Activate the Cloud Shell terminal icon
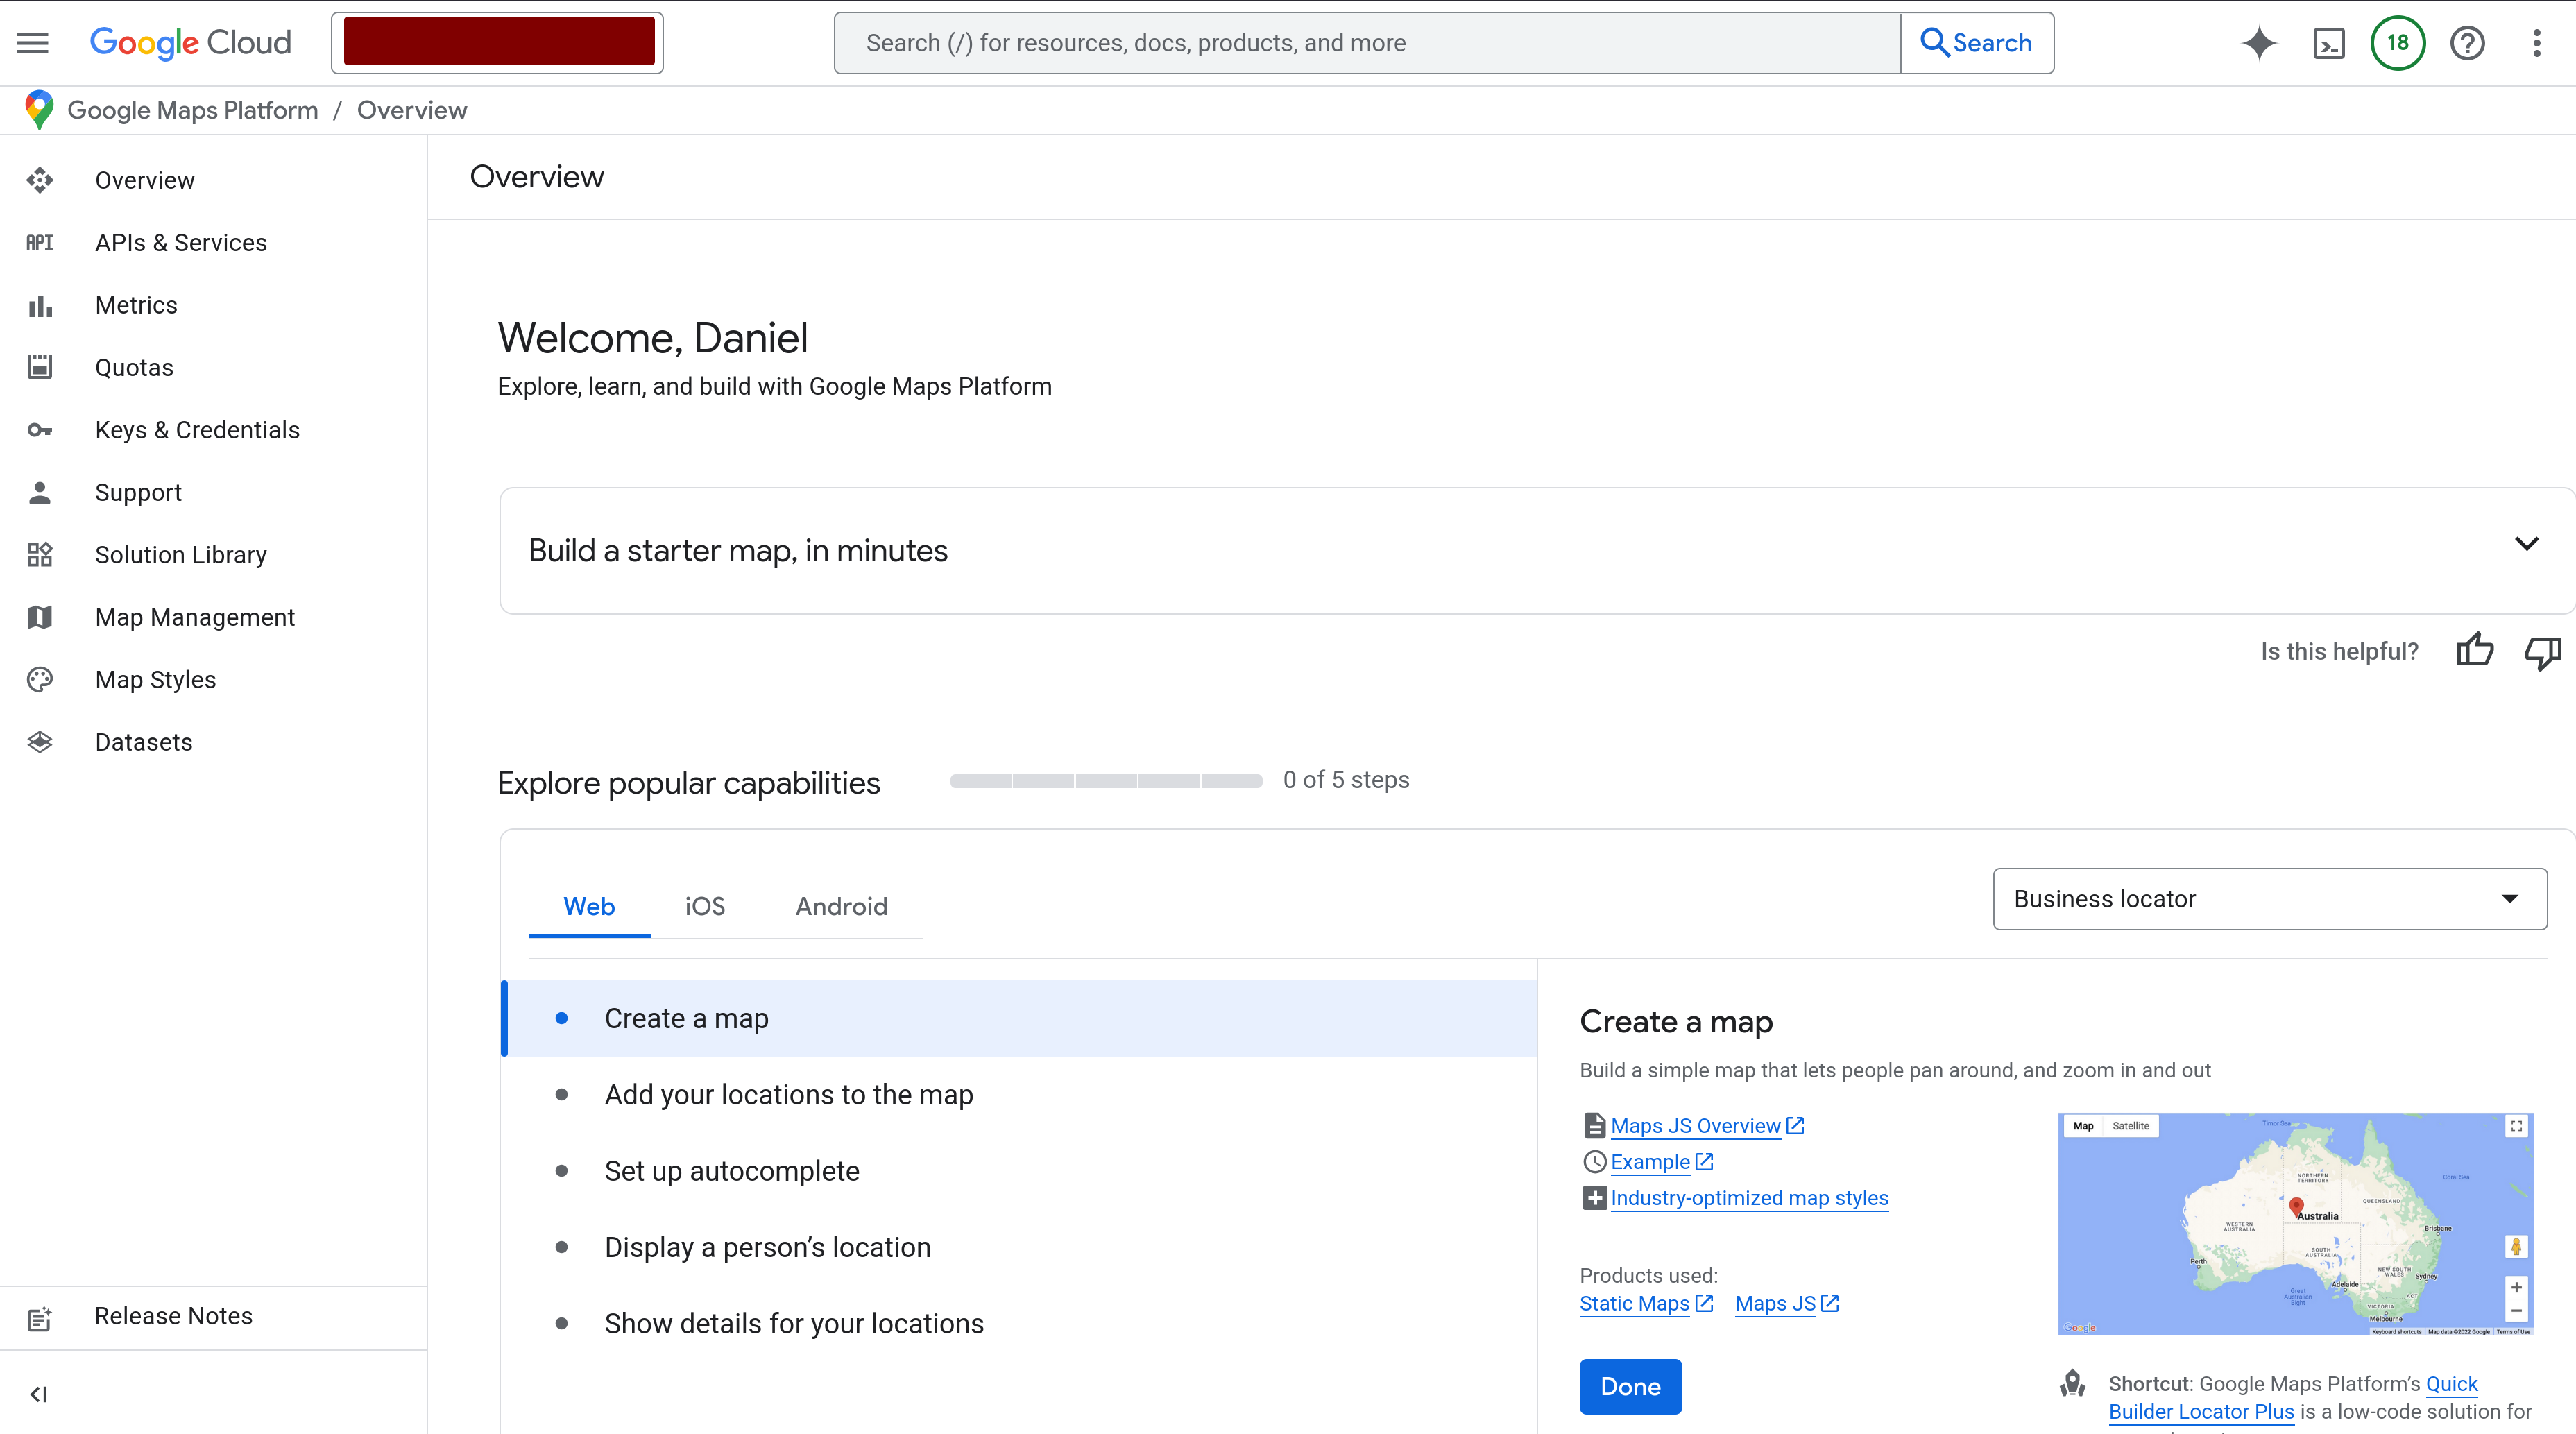Image resolution: width=2576 pixels, height=1434 pixels. [x=2329, y=43]
